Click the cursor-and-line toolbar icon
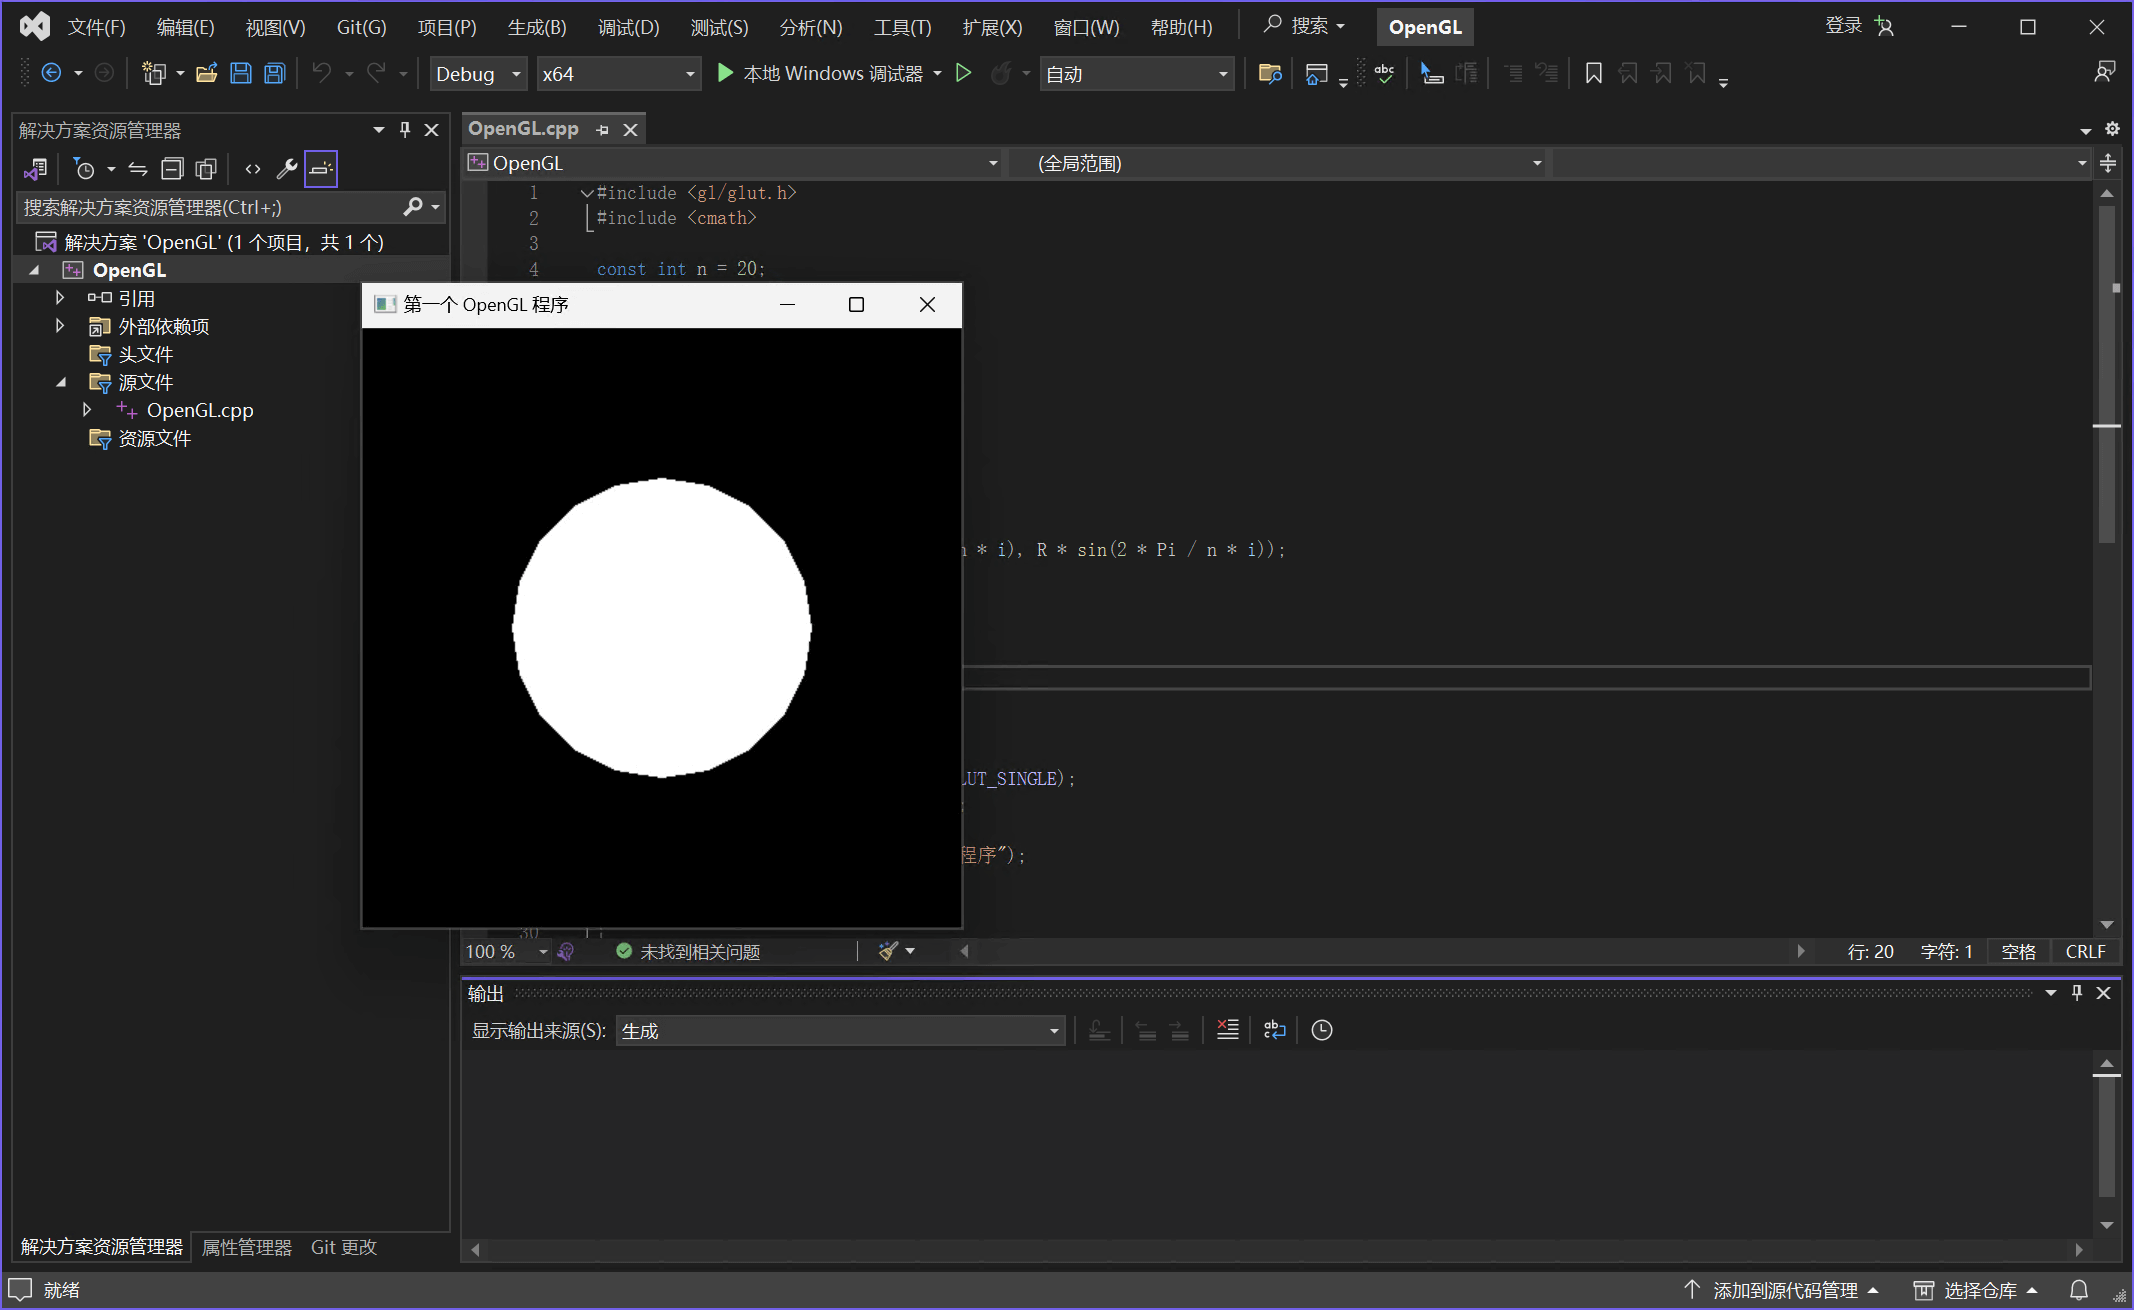Screen dimensions: 2134x1310 click(x=1432, y=73)
